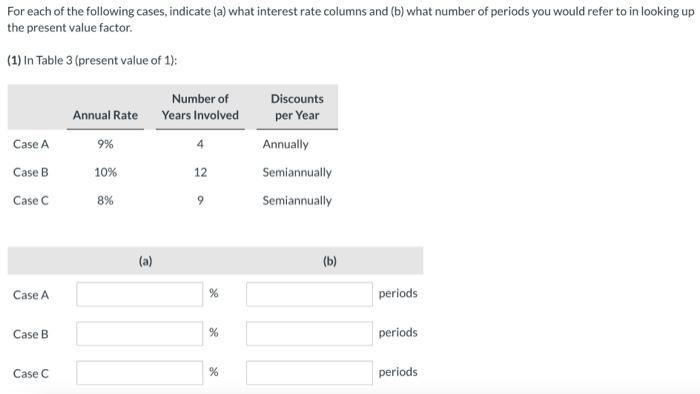This screenshot has height=394, width=700.
Task: Select the Case B periods input box
Action: (309, 333)
